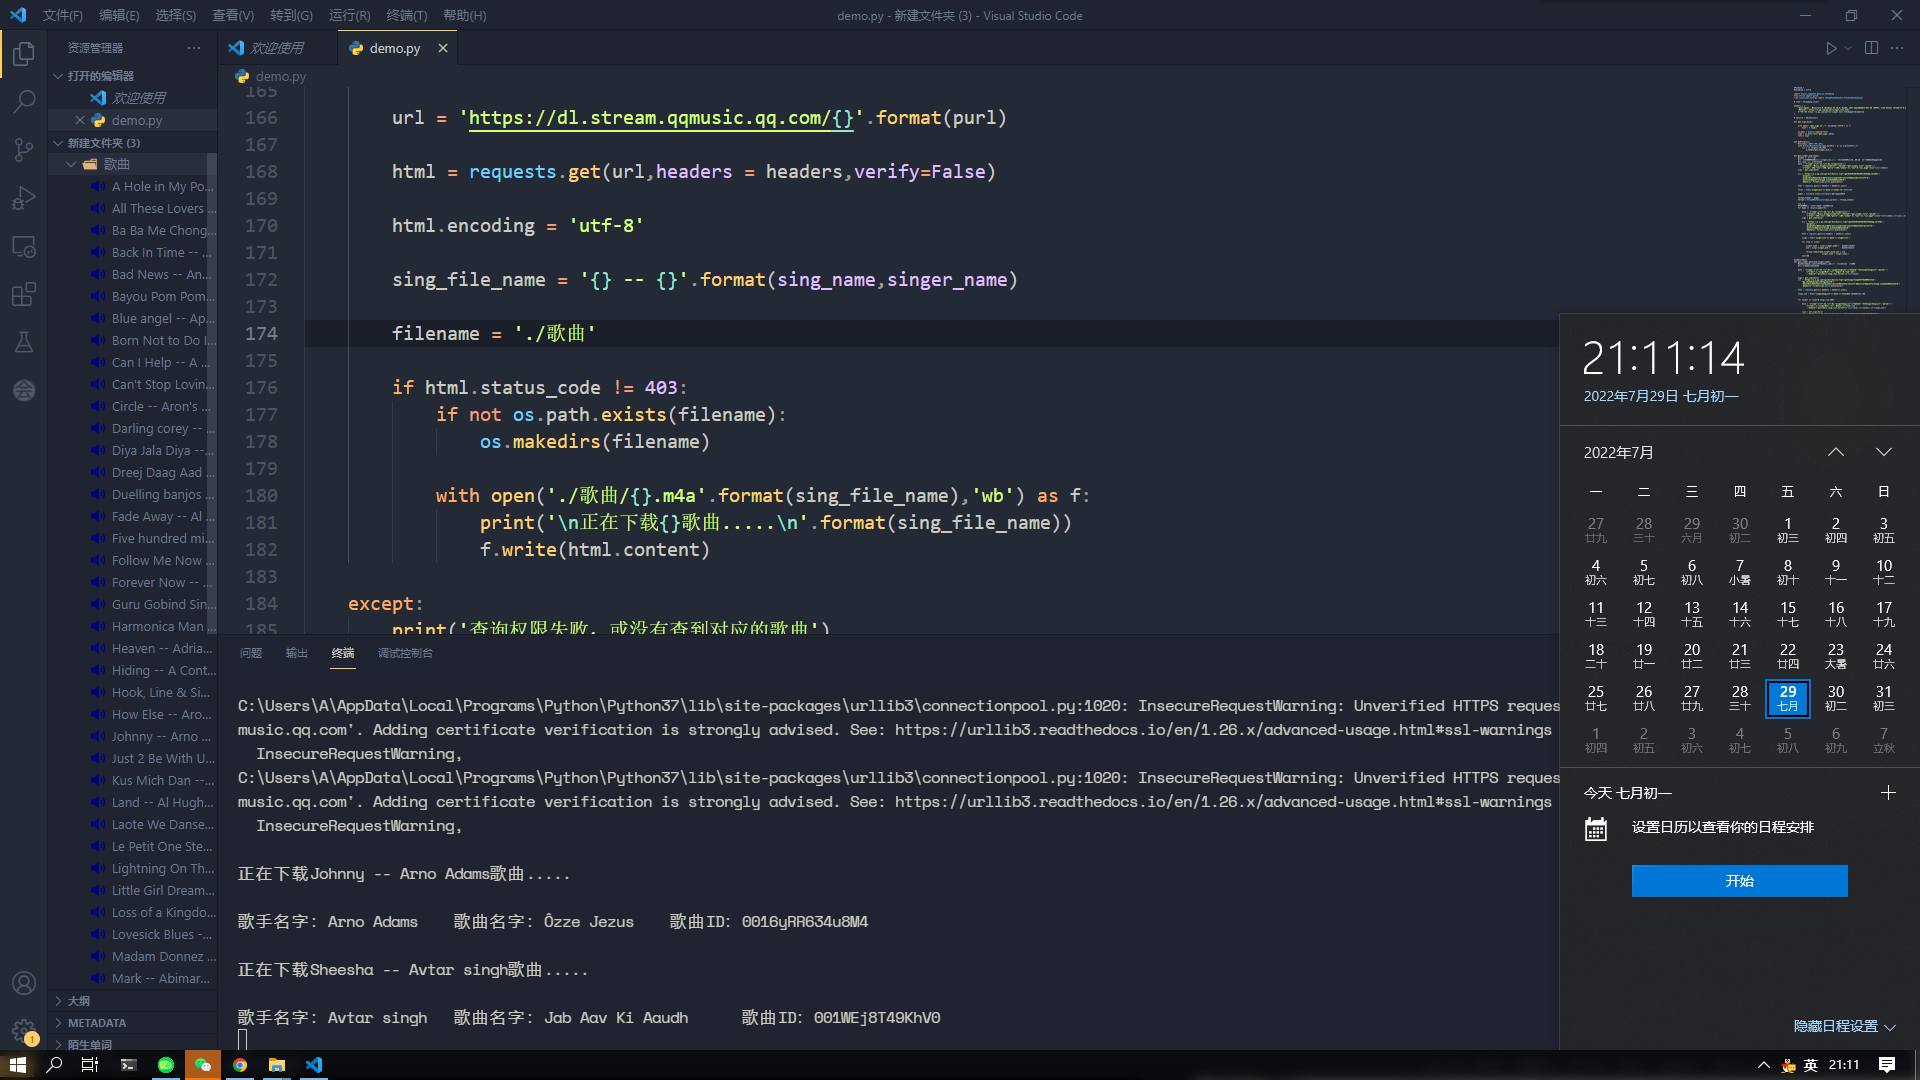Open the Accounts icon in activity bar
The width and height of the screenshot is (1920, 1080).
pos(24,983)
